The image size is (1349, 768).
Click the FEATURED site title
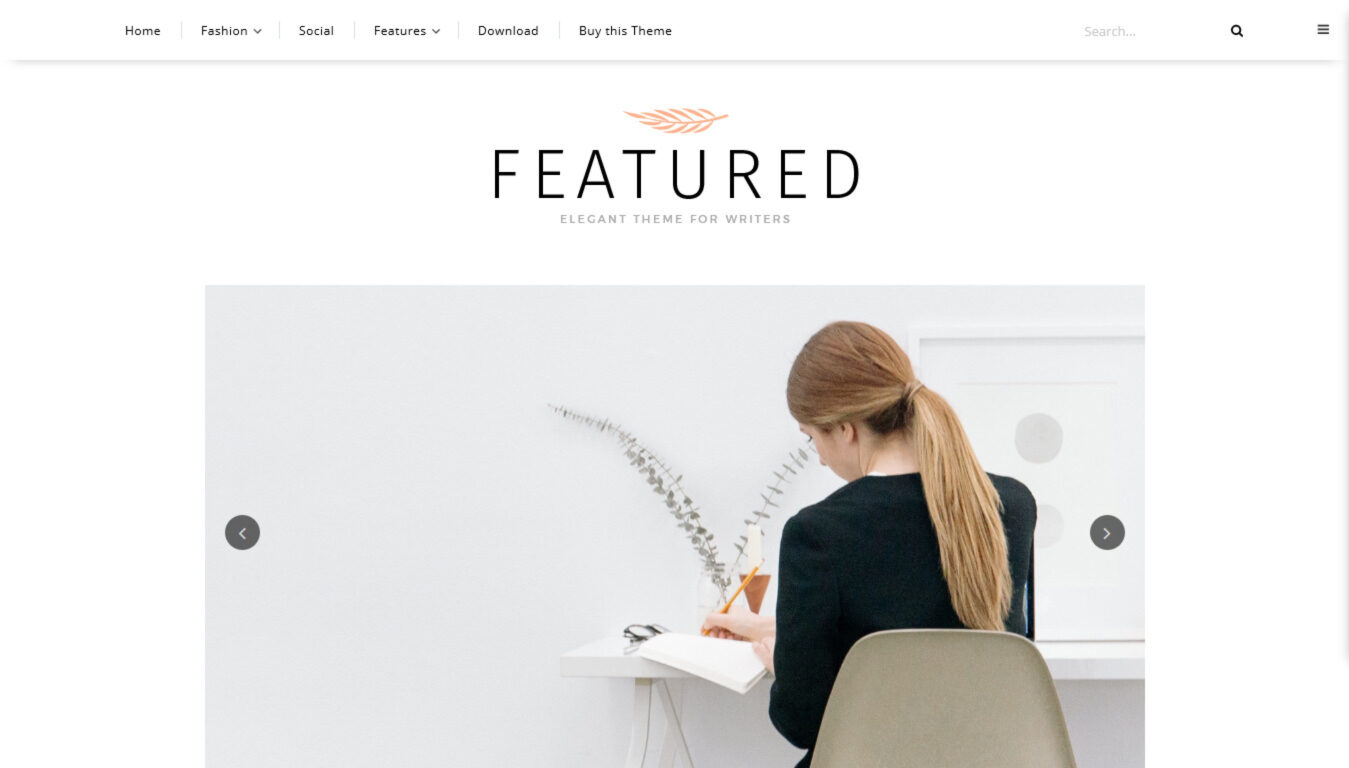pos(676,174)
